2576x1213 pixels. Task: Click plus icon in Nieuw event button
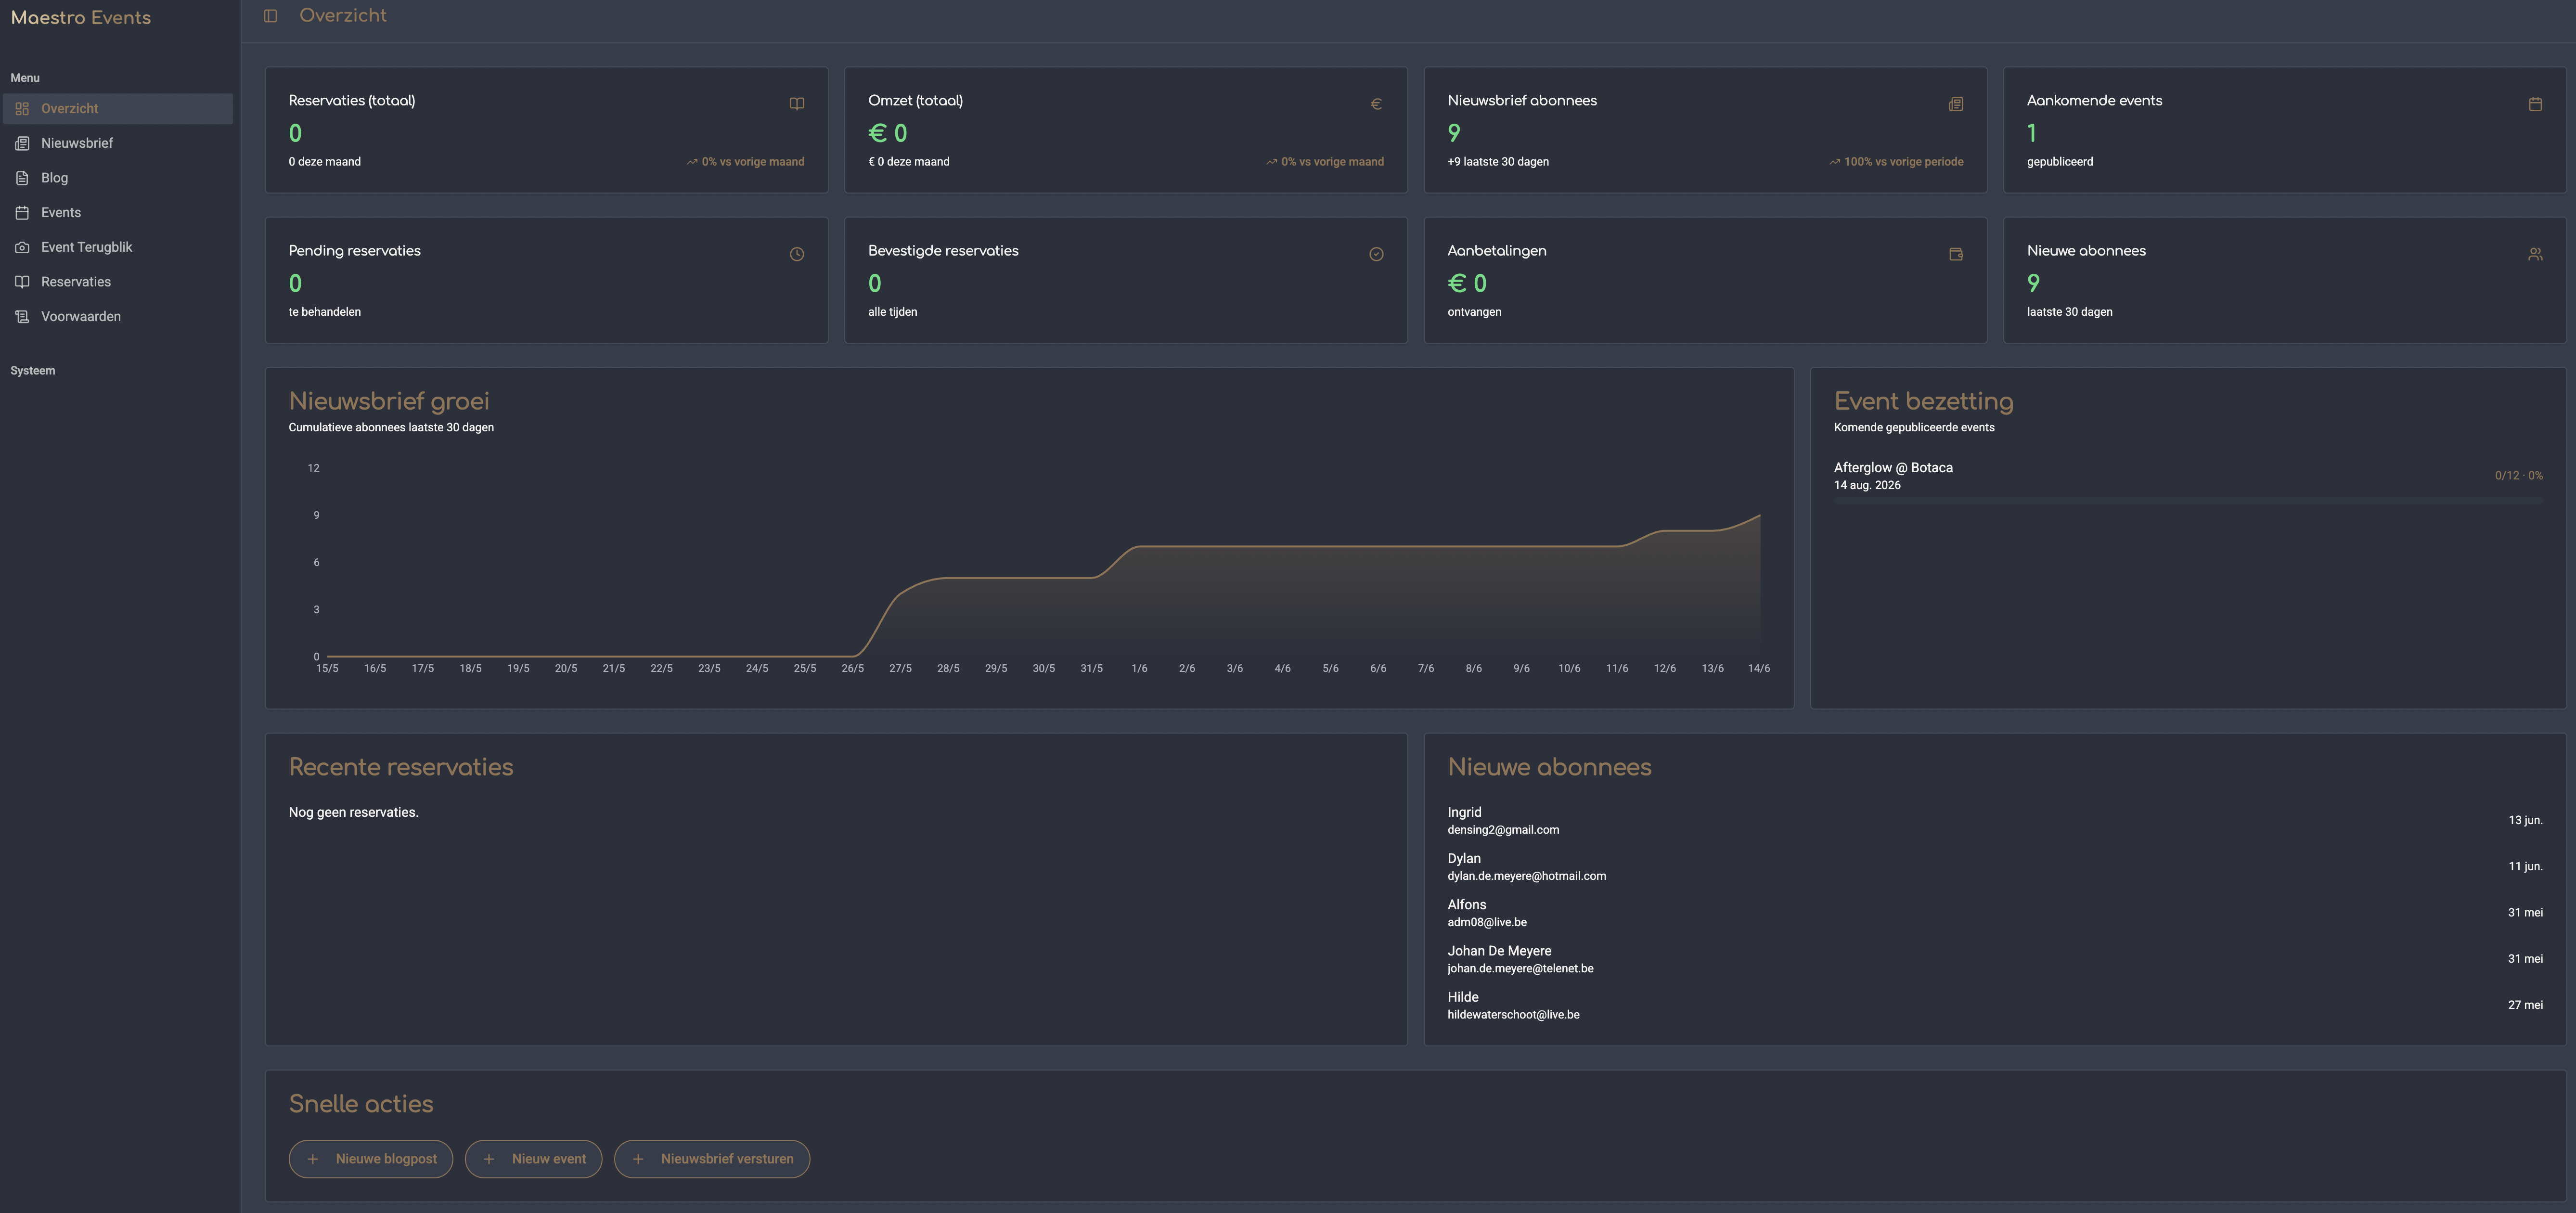[x=489, y=1159]
